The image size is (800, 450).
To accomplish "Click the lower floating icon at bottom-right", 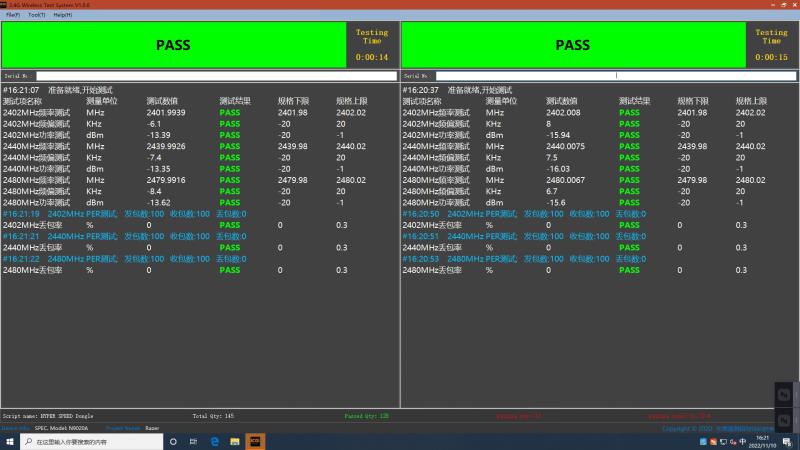I will (785, 420).
